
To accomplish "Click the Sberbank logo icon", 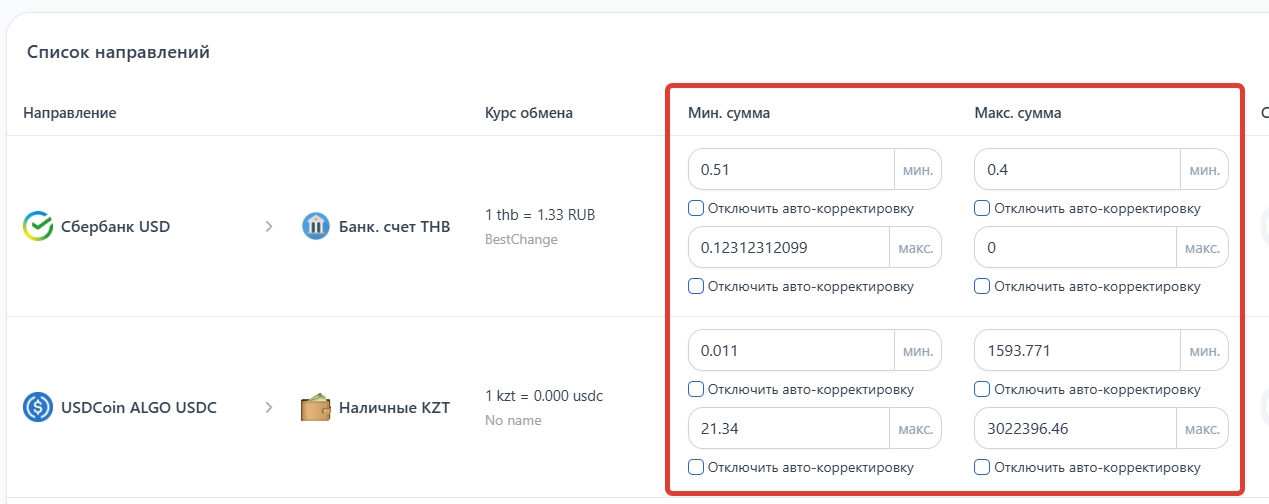I will point(38,227).
